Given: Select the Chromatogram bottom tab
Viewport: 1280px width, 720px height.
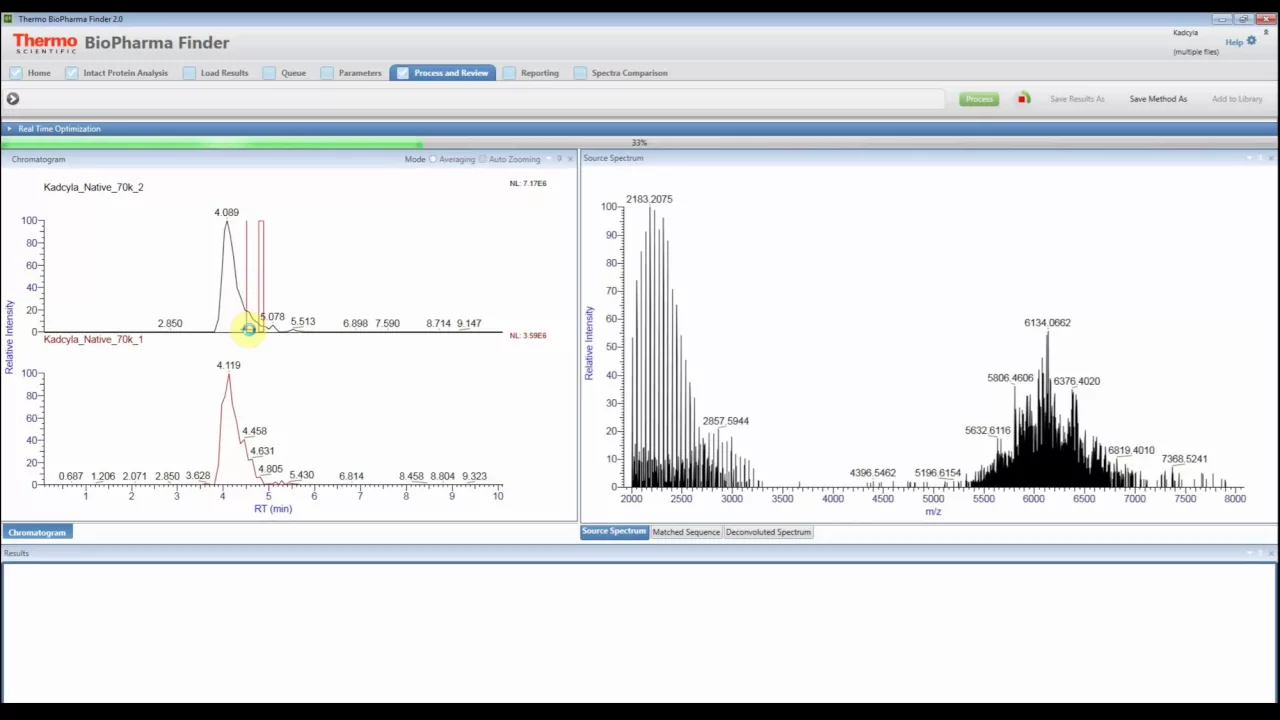Looking at the screenshot, I should 37,532.
